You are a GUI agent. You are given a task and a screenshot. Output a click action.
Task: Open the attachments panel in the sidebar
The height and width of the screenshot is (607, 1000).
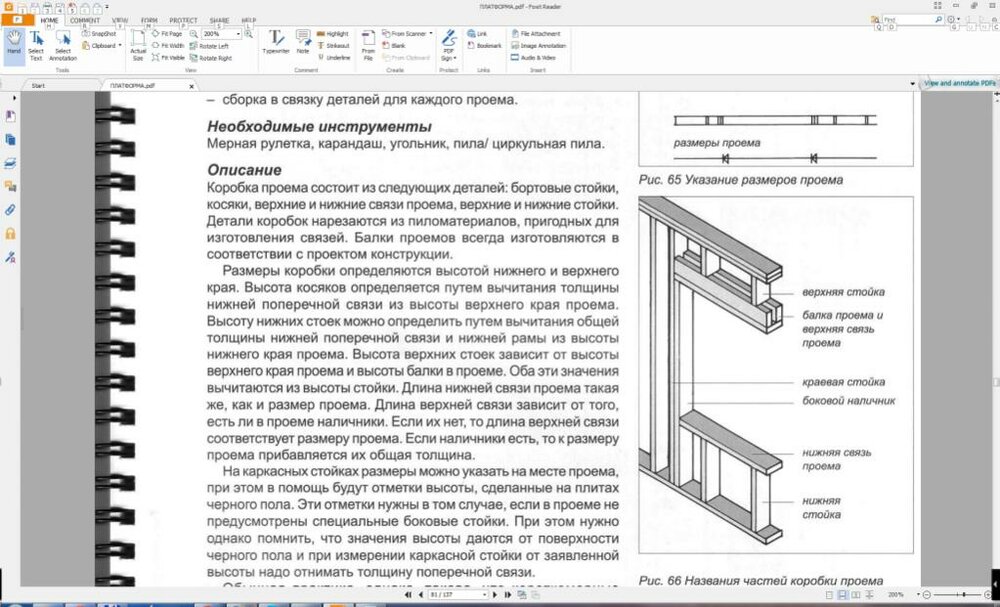10,210
